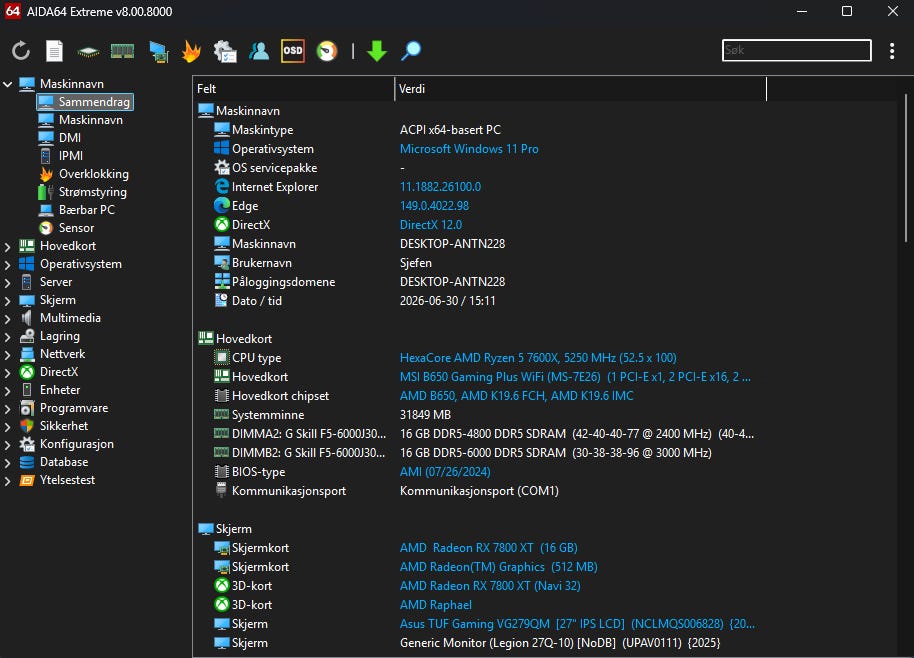Select the DIMMA2 memory row
Screen dimensions: 914x658
tap(479, 434)
